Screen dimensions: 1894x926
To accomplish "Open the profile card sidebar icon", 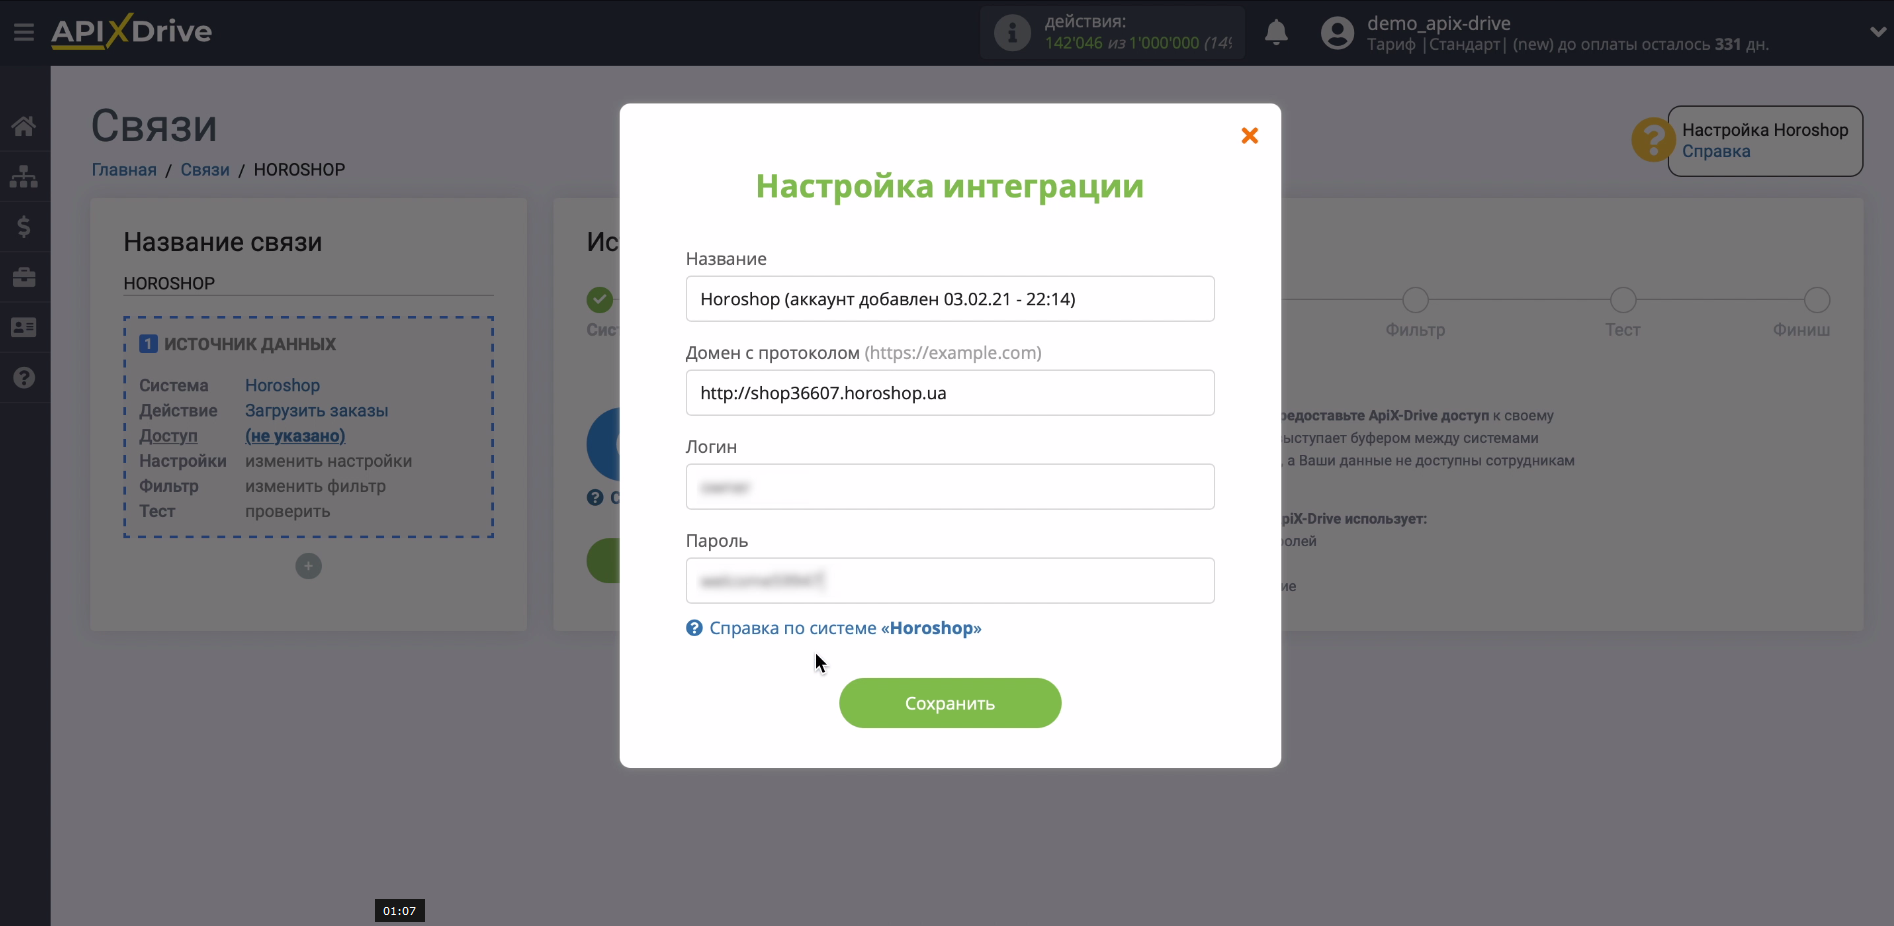I will point(24,327).
